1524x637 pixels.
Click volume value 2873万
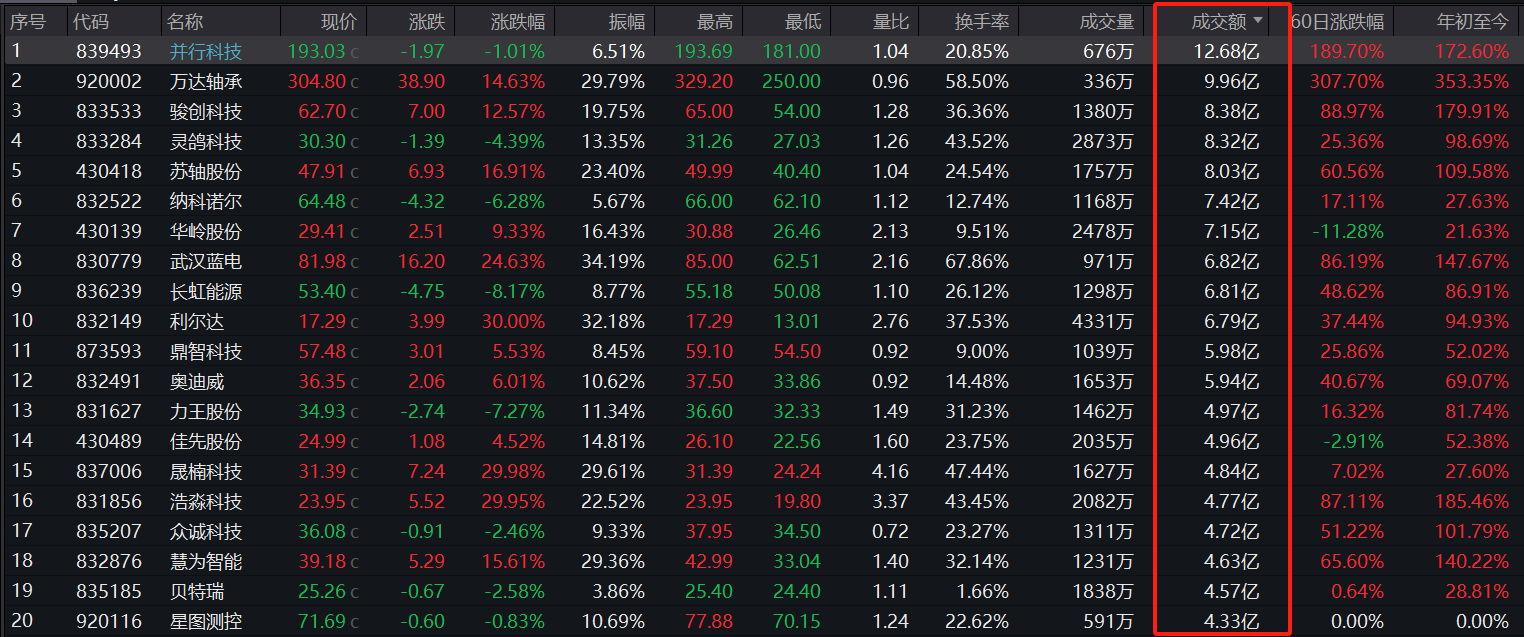(x=1102, y=141)
